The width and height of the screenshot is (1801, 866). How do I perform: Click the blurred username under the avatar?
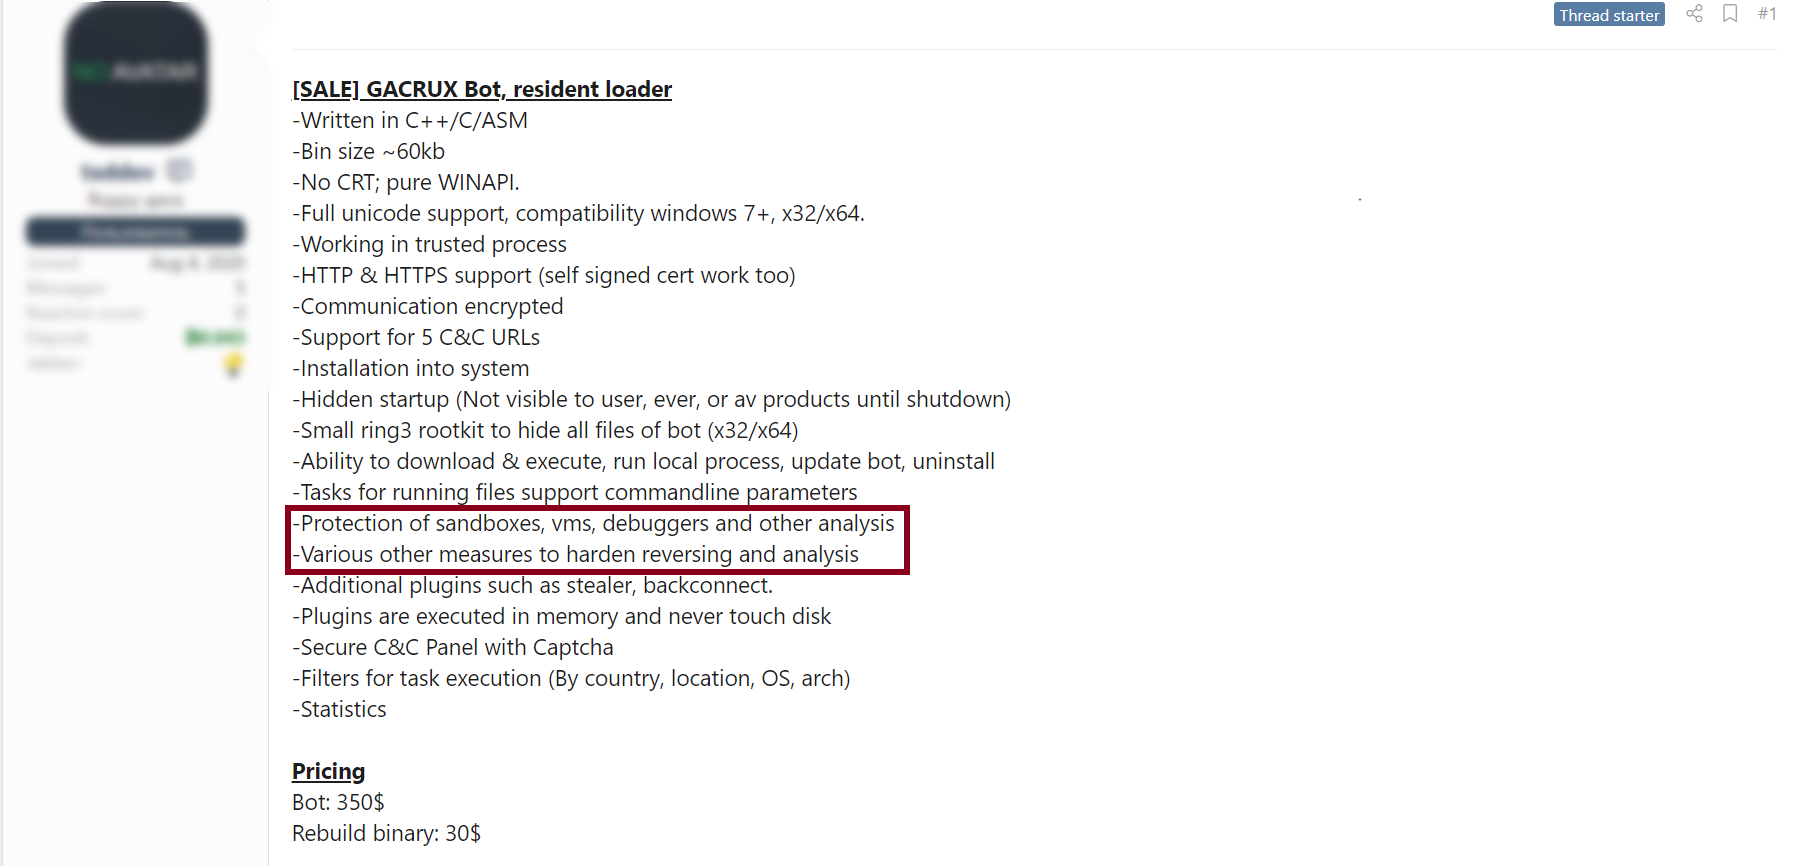tap(118, 172)
